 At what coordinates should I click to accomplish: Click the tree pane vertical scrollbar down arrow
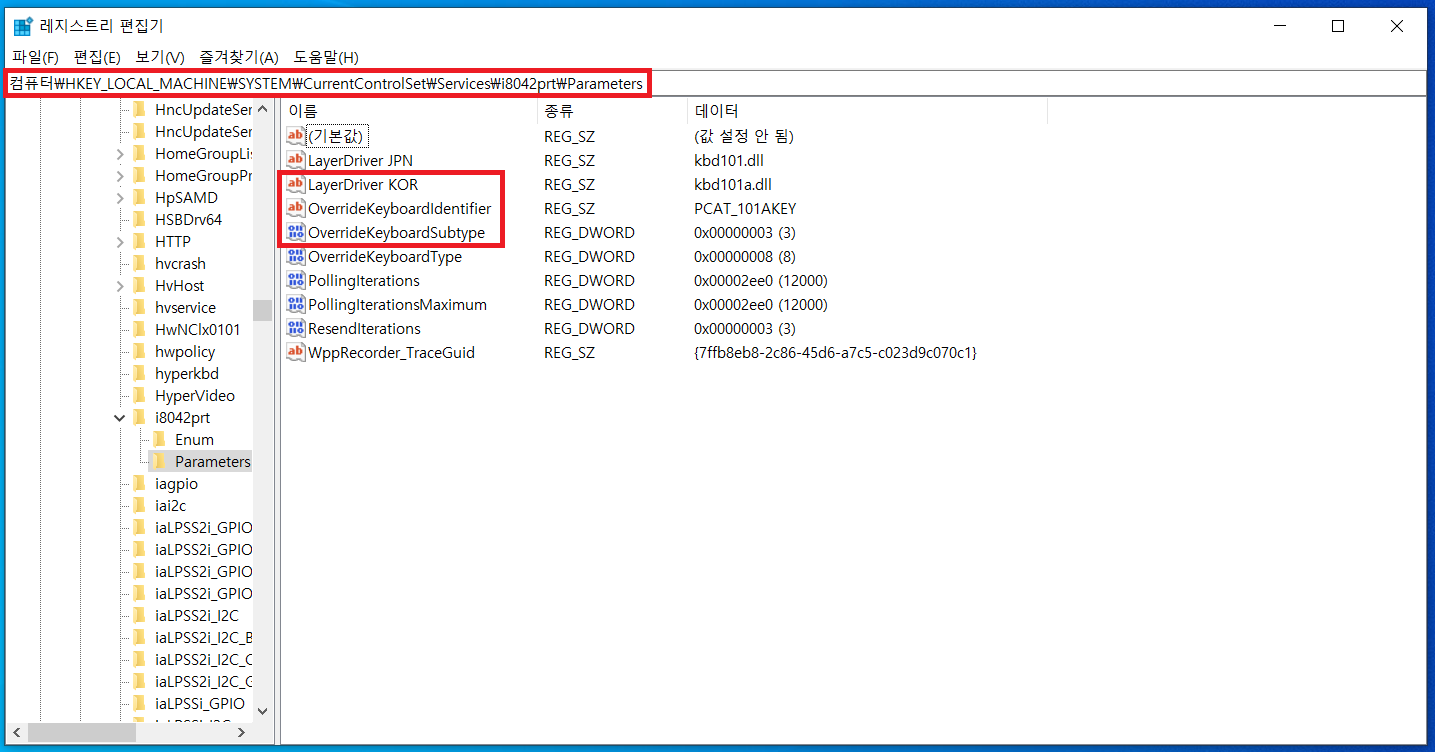262,711
